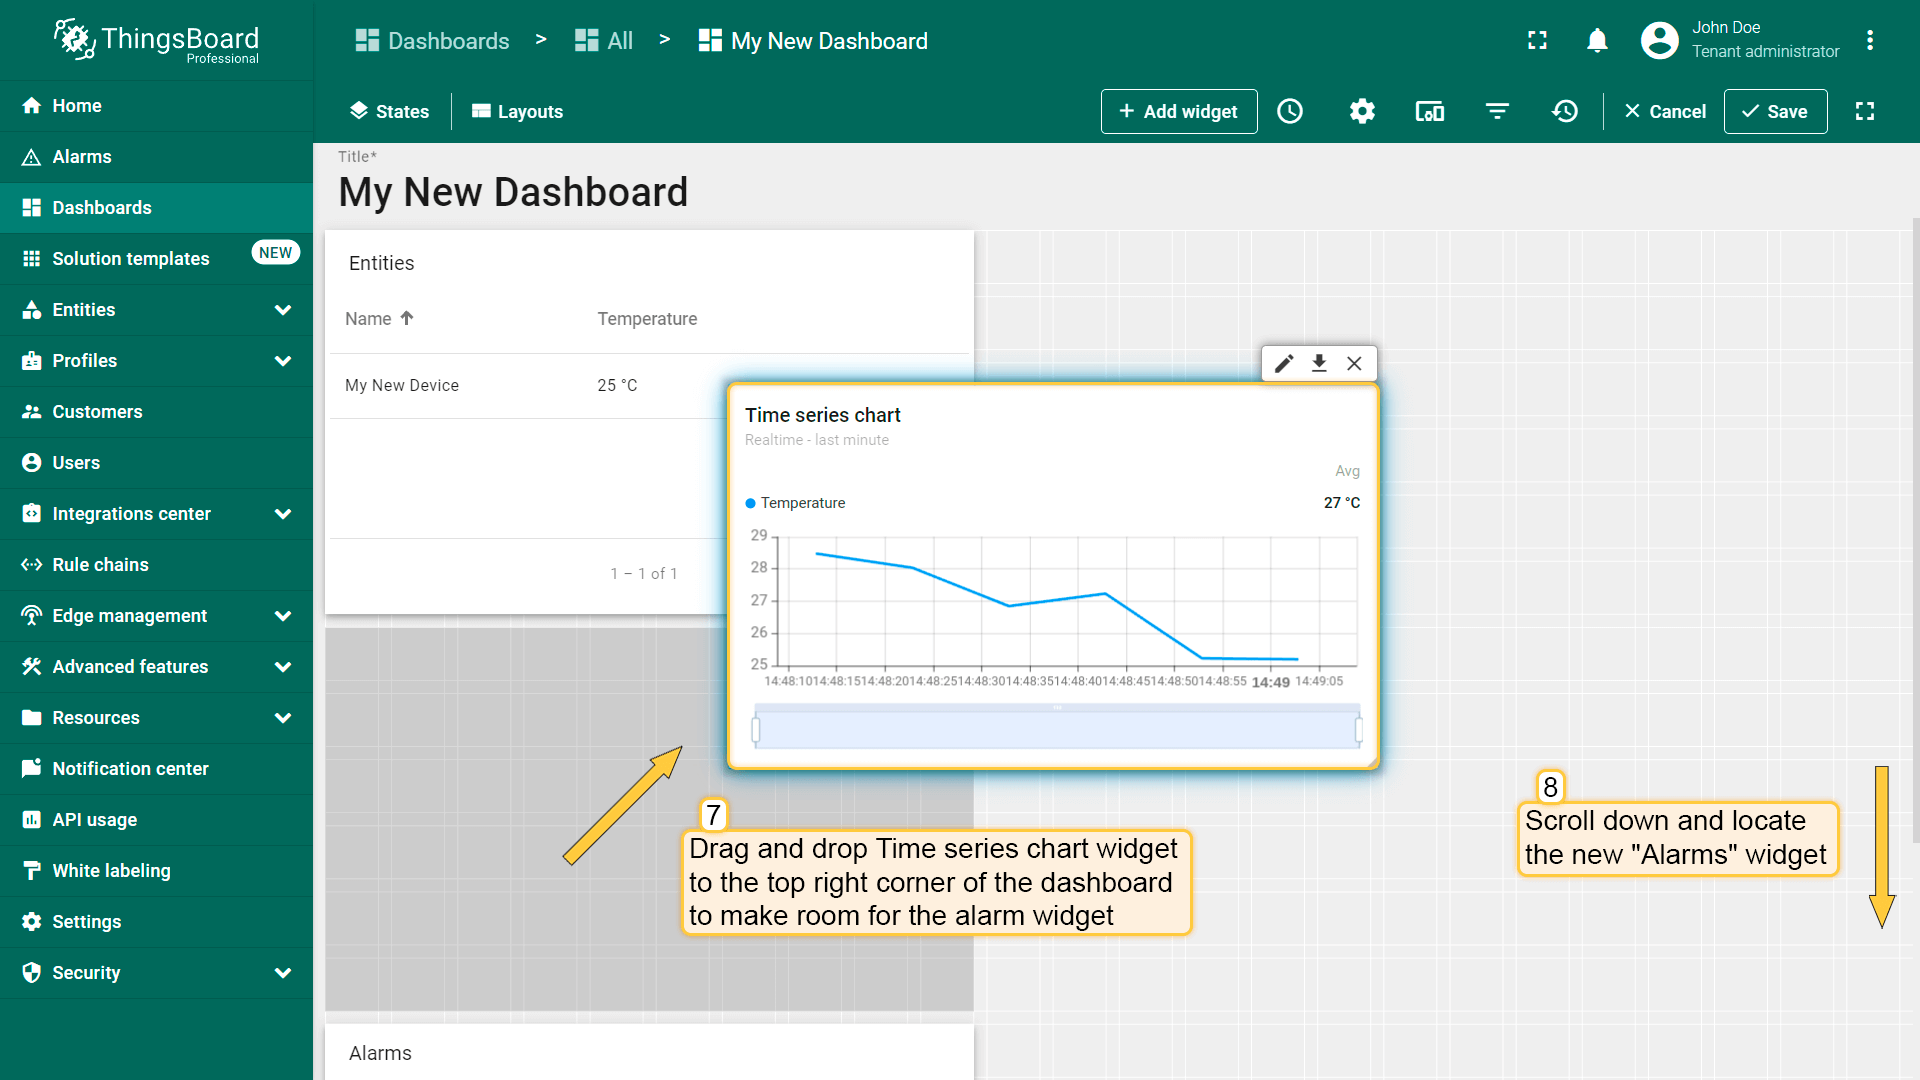This screenshot has width=1920, height=1080.
Task: Go to Rule chains page
Action: point(100,565)
